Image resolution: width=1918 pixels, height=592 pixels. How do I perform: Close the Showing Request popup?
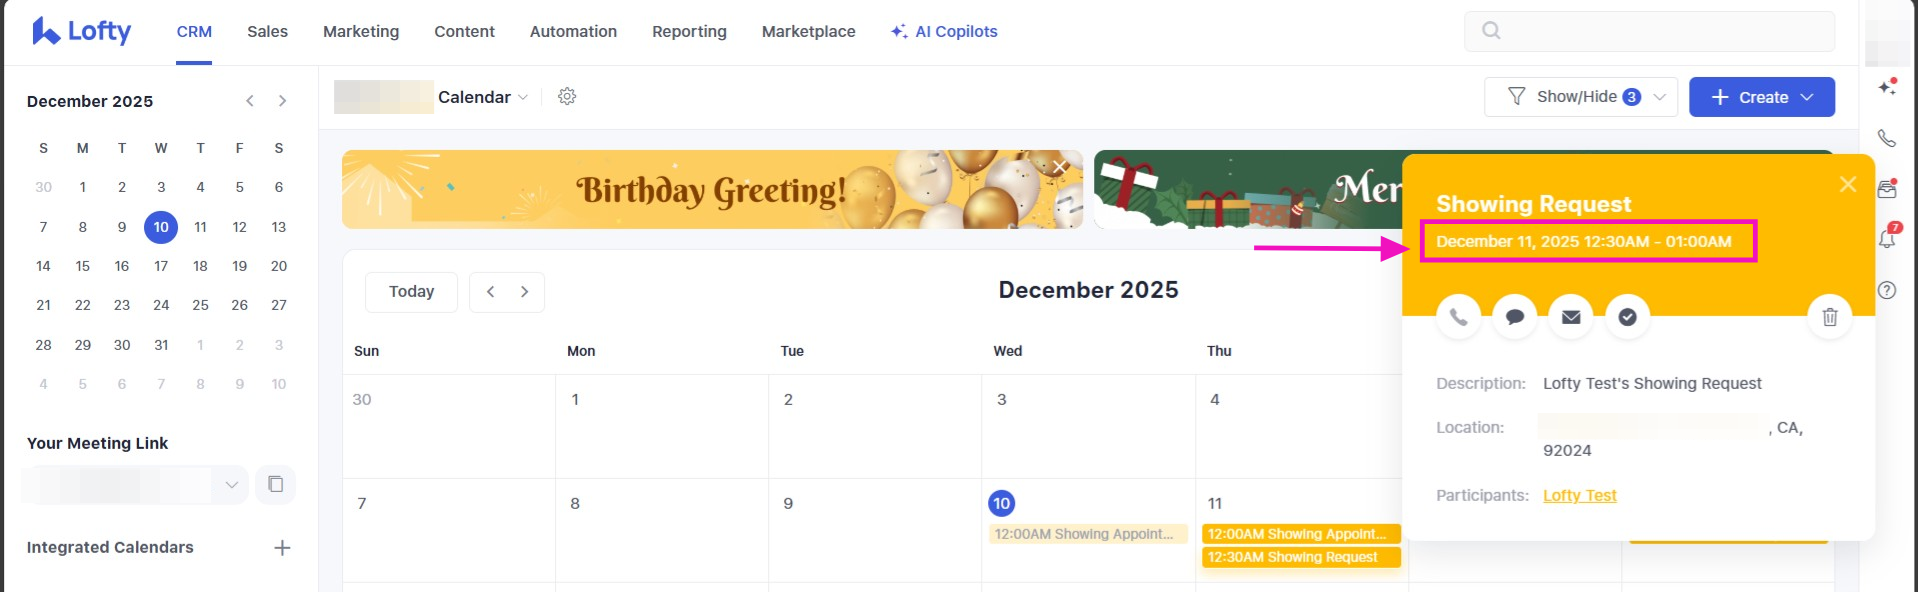point(1847,184)
